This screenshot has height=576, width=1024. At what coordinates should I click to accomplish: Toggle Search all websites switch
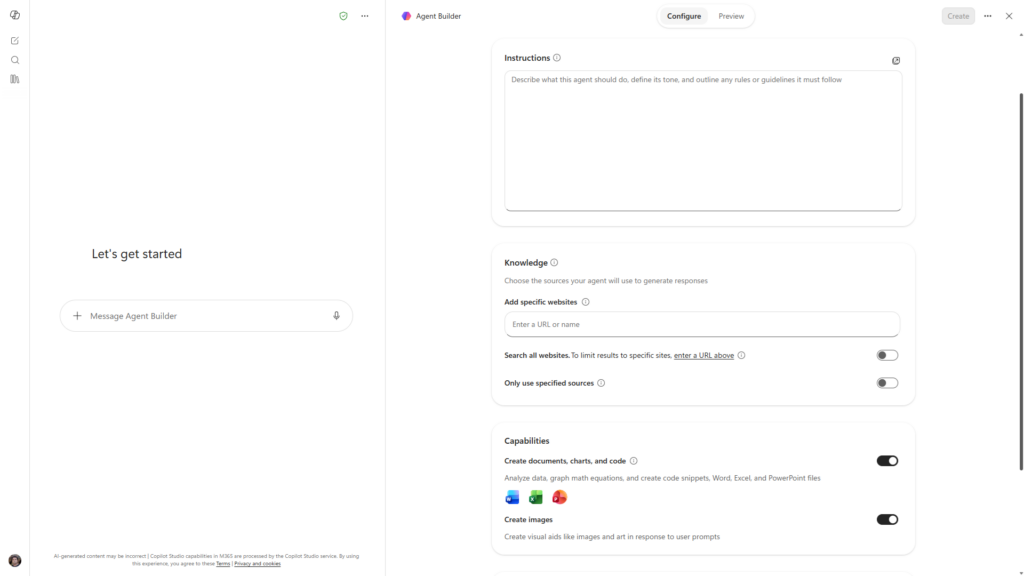[887, 355]
